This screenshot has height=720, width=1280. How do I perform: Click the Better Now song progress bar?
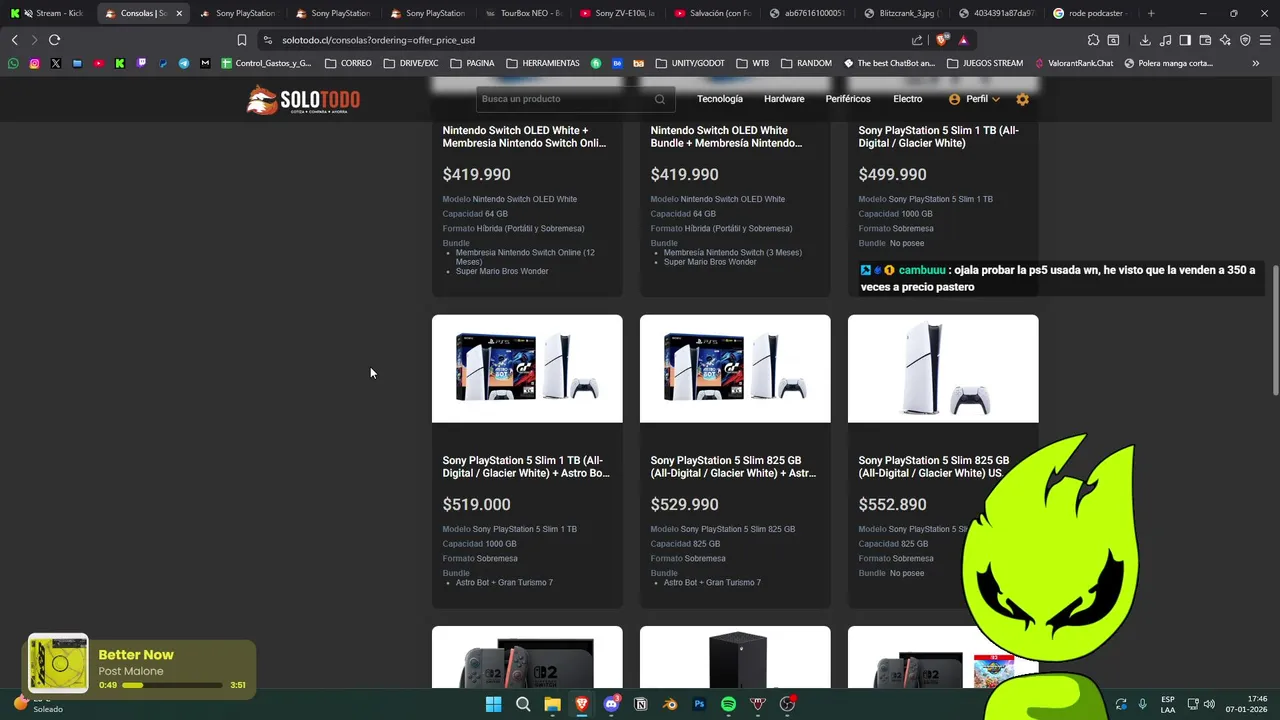pyautogui.click(x=172, y=685)
